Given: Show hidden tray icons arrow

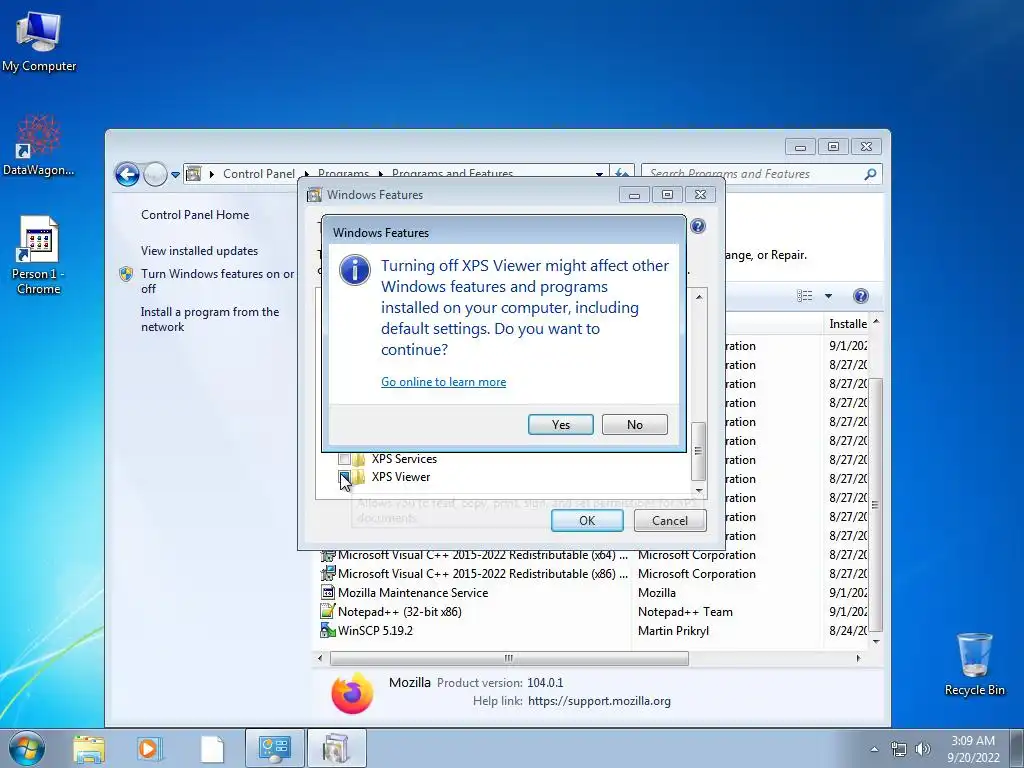Looking at the screenshot, I should point(874,749).
